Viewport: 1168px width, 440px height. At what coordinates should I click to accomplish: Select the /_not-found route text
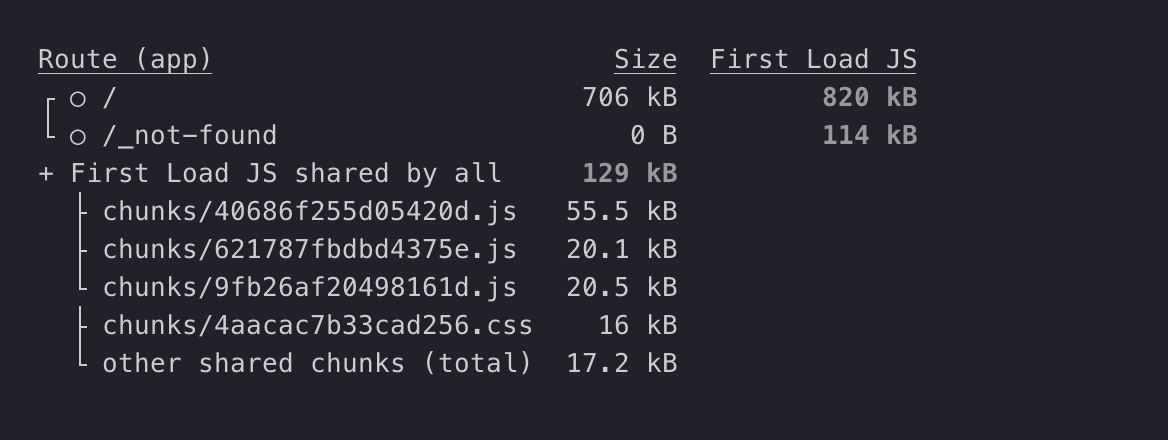coord(190,135)
